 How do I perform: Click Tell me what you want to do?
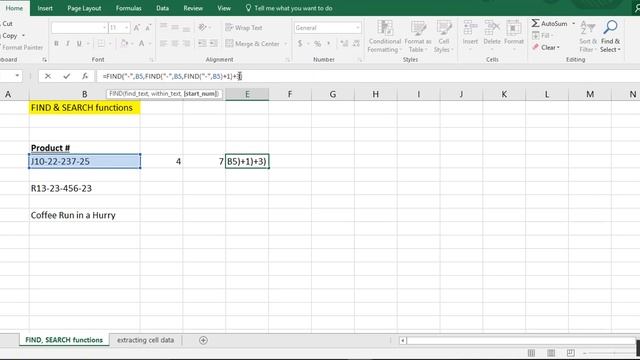point(289,8)
